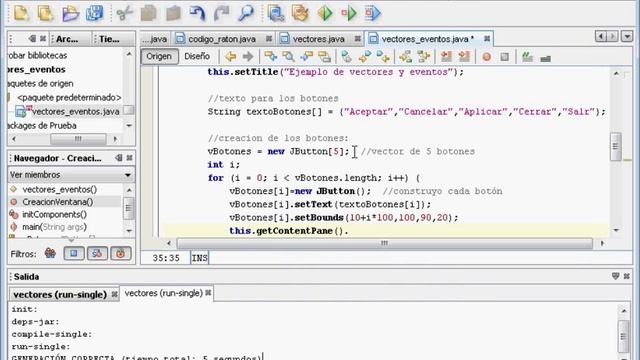Switch editor to Diseño design view
Image resolution: width=640 pixels, height=360 pixels.
197,56
